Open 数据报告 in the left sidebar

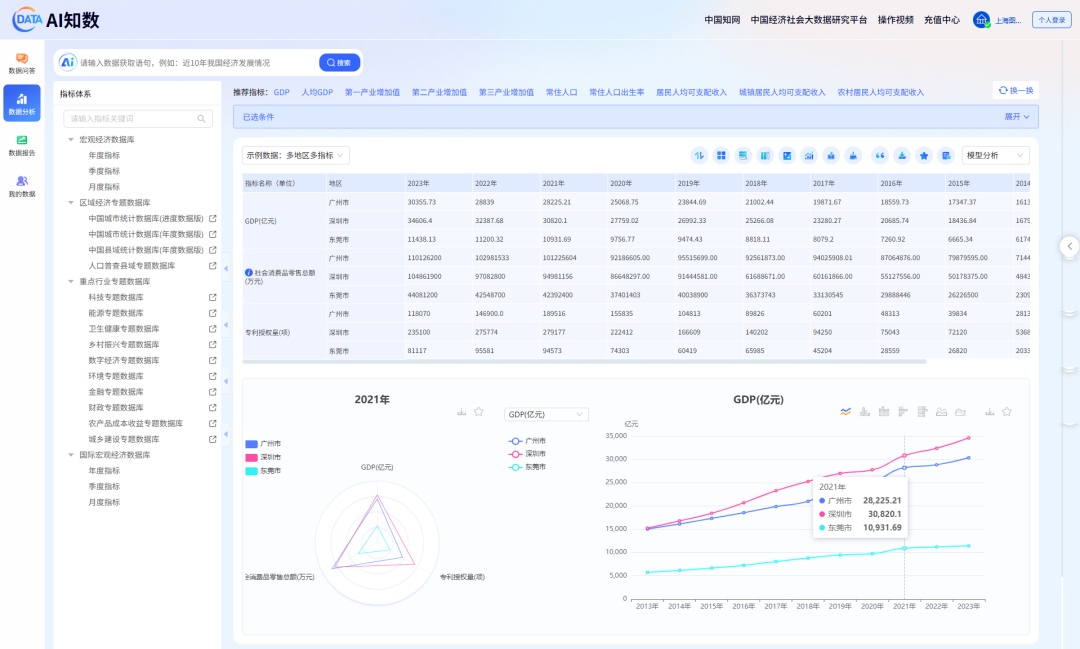22,145
